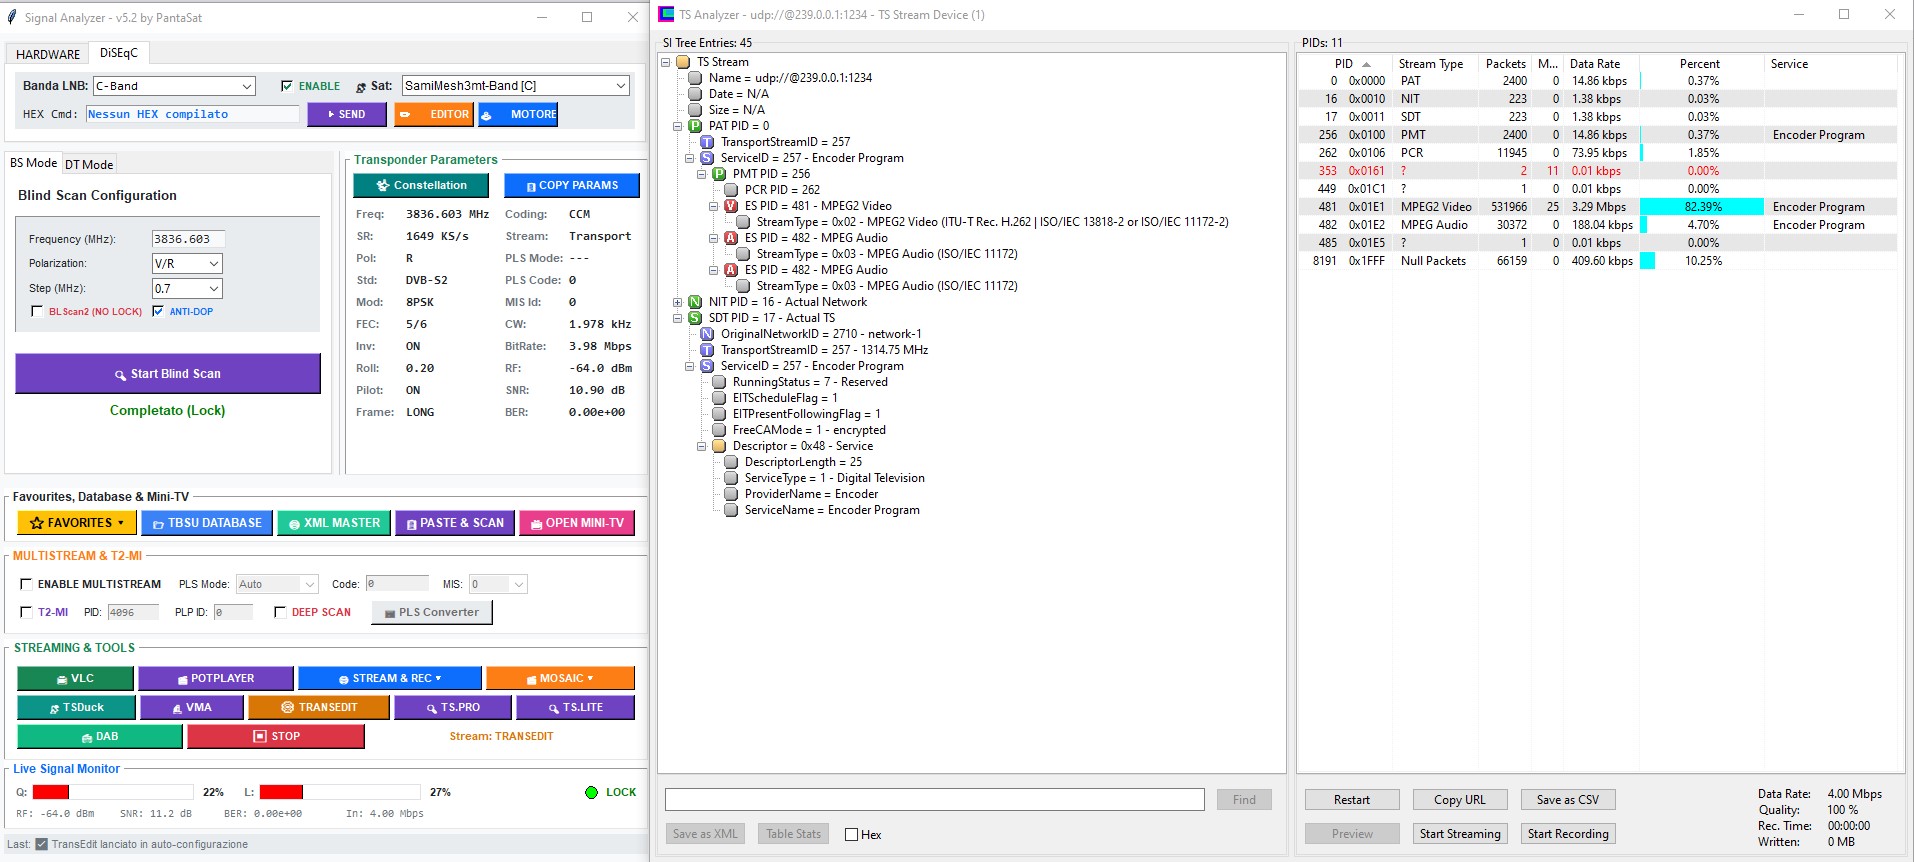
Task: Enable the T2-MI checkbox
Action: point(26,612)
